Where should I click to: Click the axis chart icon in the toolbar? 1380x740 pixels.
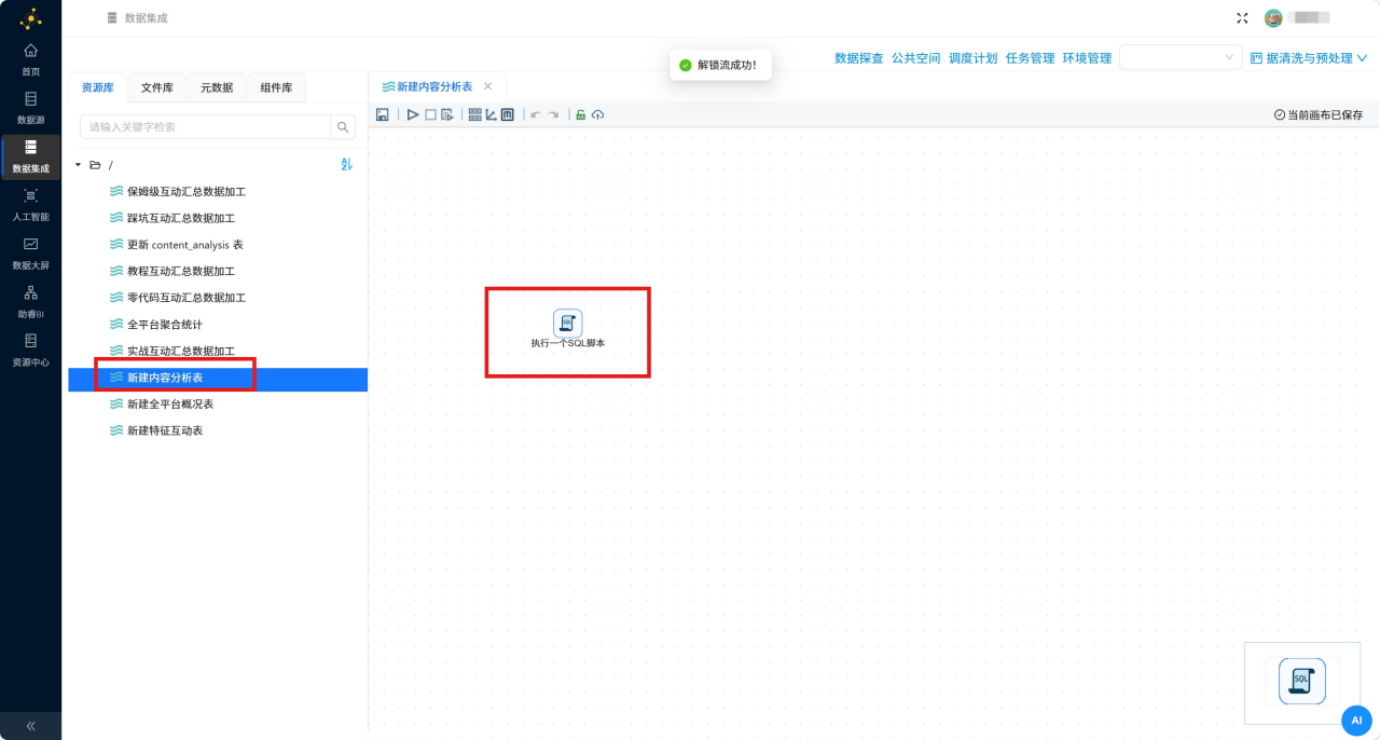coord(491,115)
